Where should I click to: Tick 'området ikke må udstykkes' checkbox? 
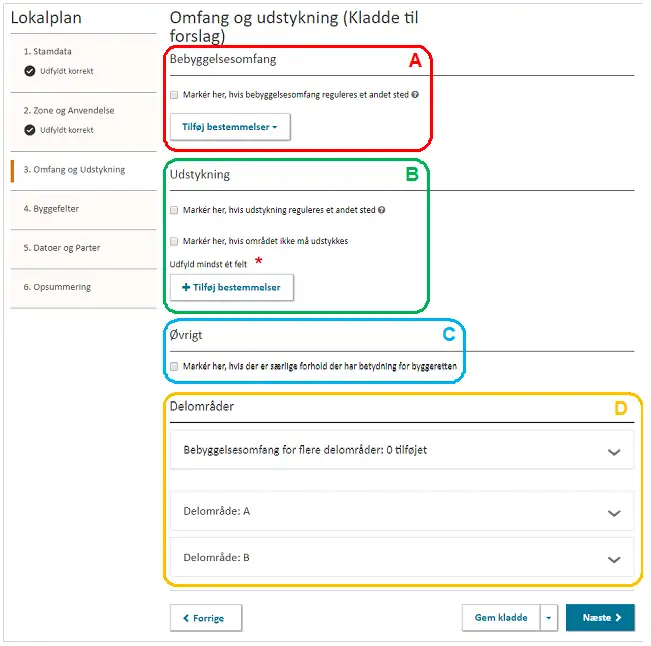click(175, 241)
